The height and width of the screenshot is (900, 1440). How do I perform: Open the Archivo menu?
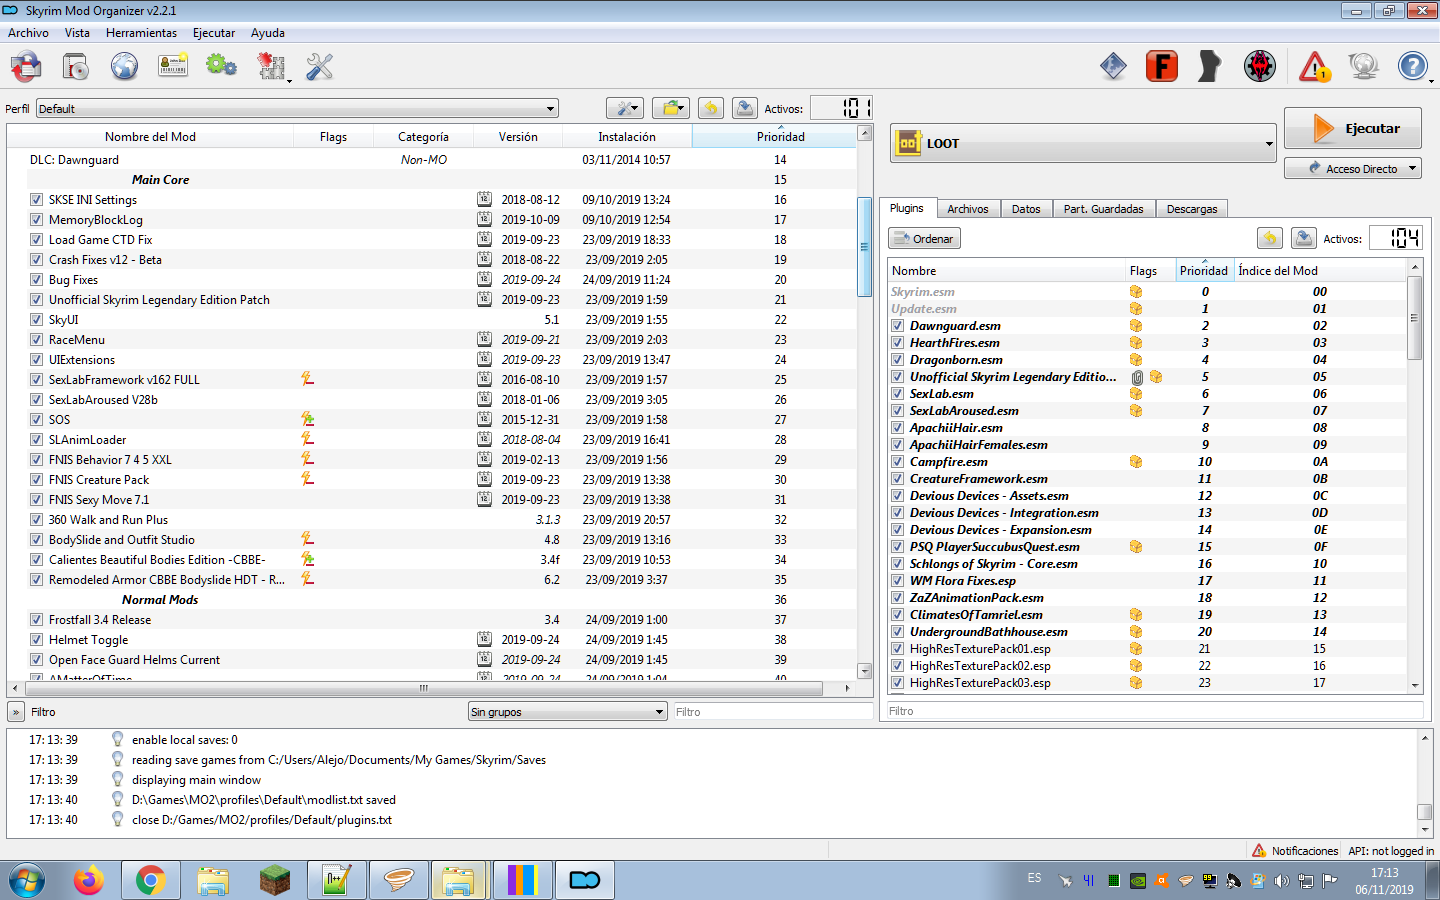tap(28, 33)
